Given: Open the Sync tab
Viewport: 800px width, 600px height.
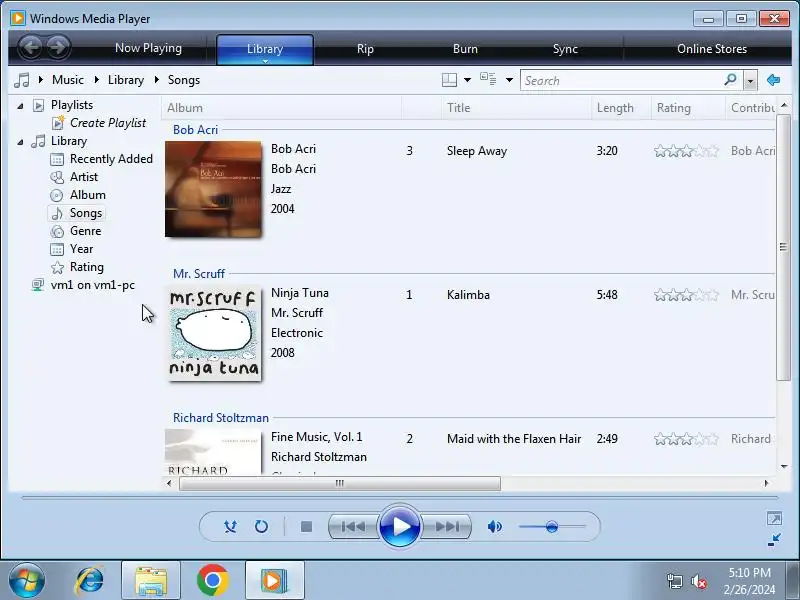Looking at the screenshot, I should (x=565, y=49).
